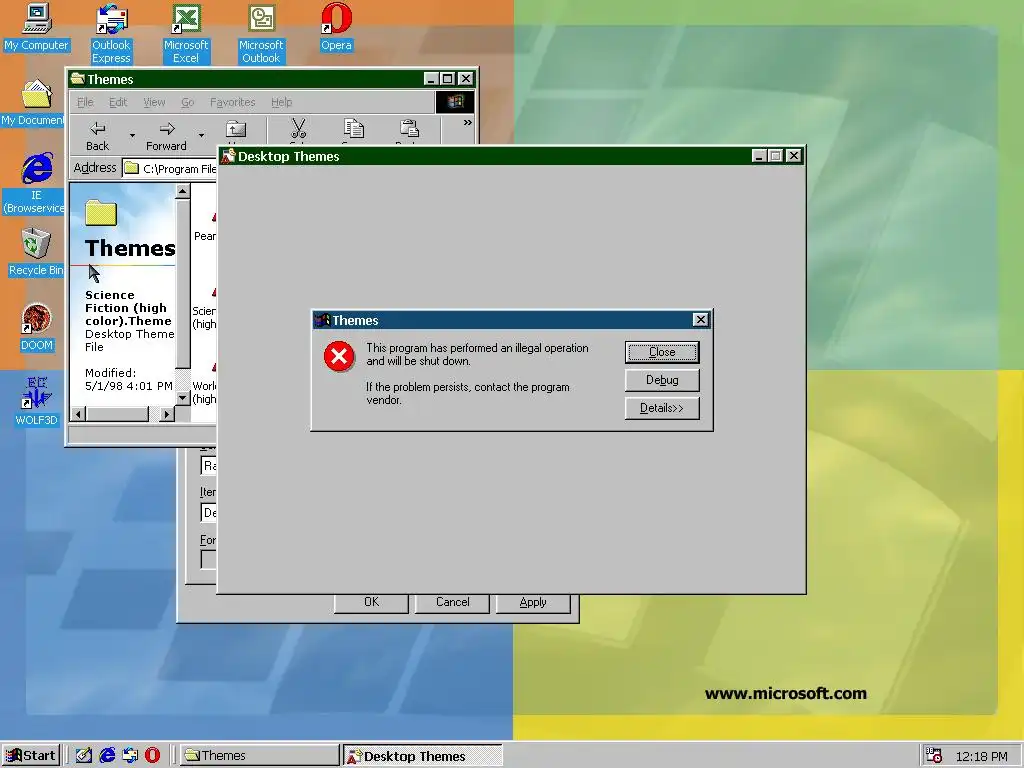
Task: Open Help menu in Themes window
Action: click(x=281, y=102)
